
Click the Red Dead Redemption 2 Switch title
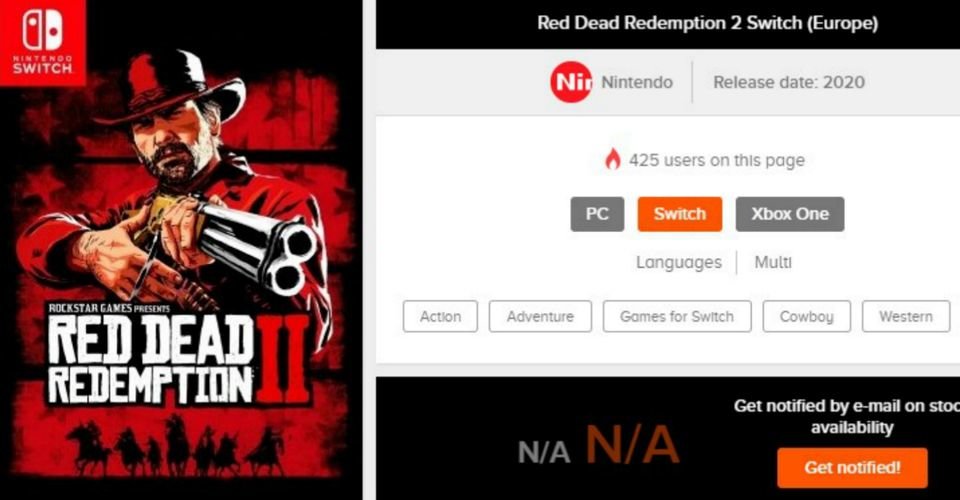[x=708, y=23]
